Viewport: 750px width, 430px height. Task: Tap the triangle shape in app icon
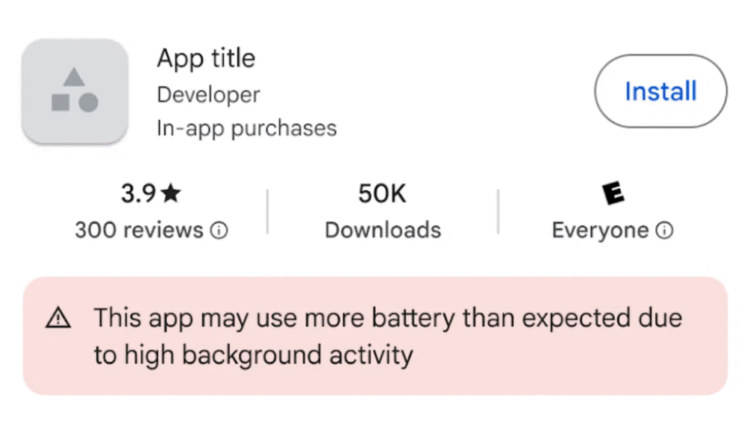(74, 76)
